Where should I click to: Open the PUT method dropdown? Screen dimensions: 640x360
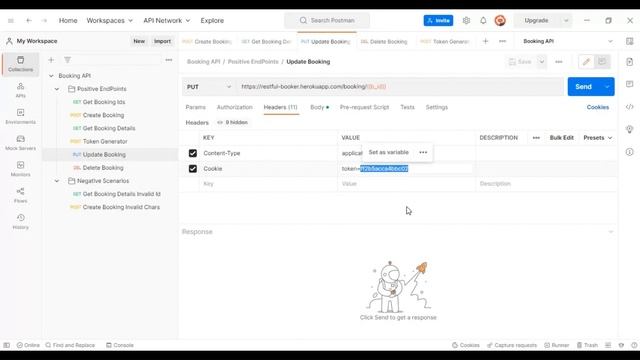point(209,87)
